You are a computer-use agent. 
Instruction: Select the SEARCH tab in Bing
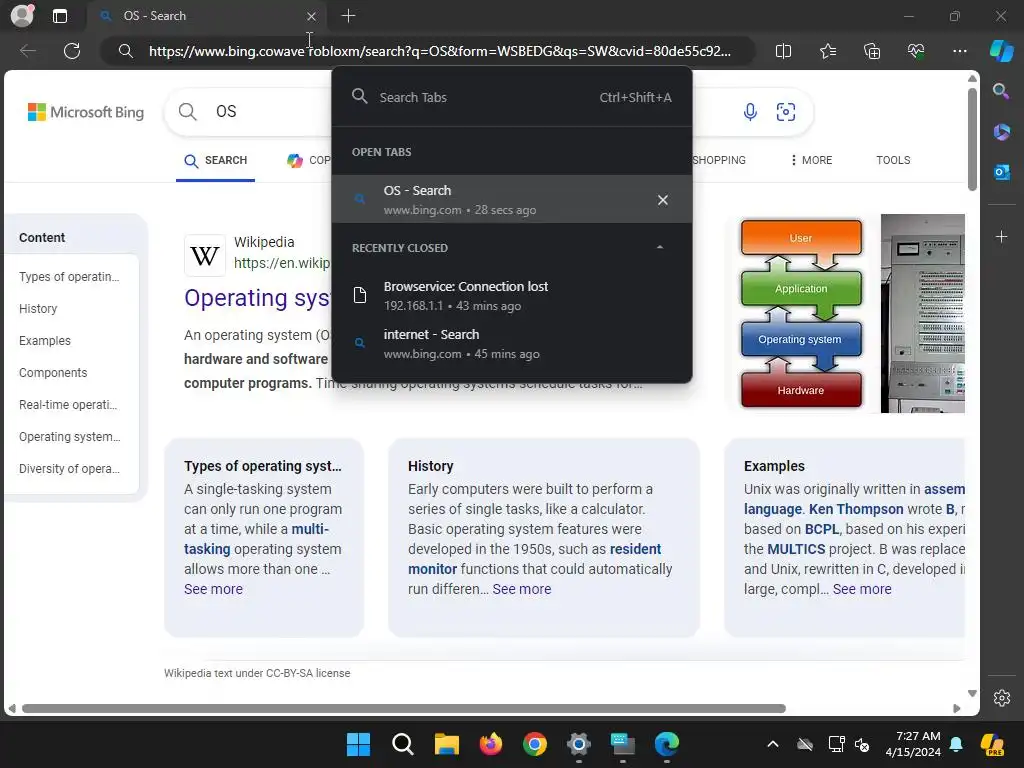coord(216,161)
